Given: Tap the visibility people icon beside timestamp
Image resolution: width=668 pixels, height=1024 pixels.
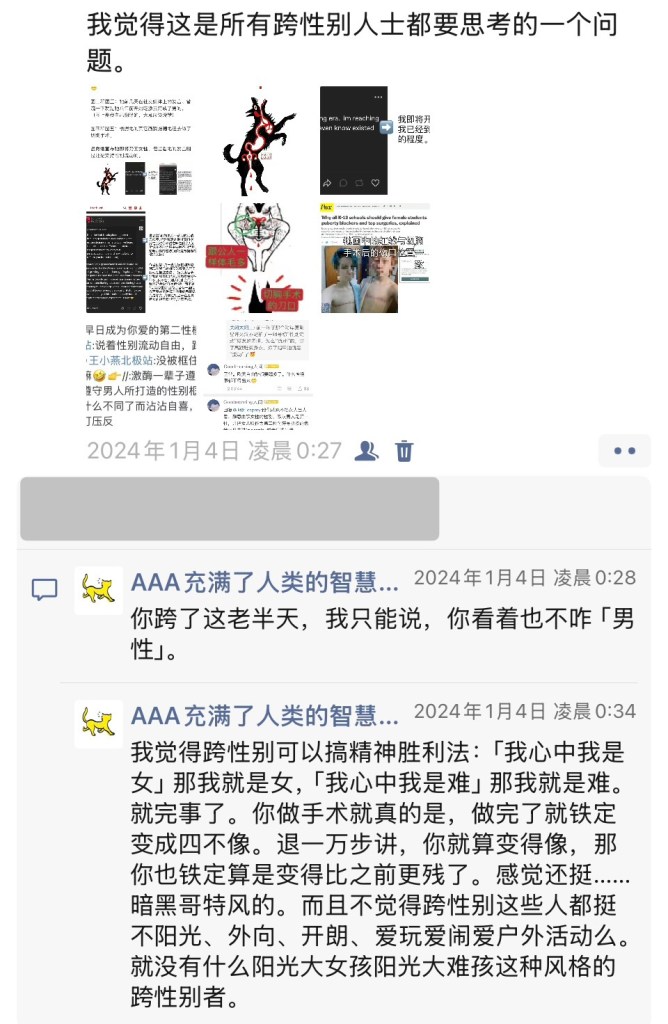Looking at the screenshot, I should [366, 451].
